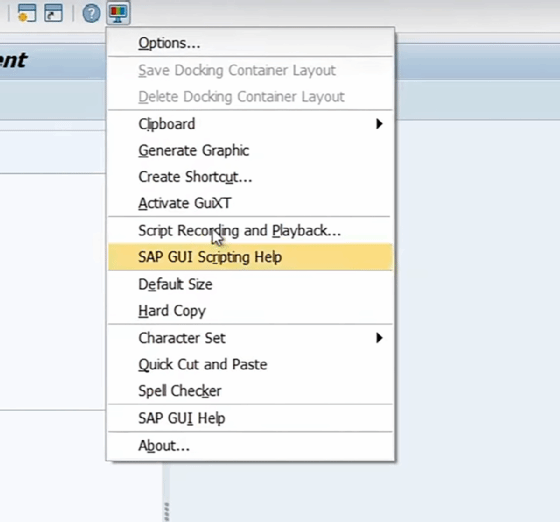Select Activate GuiXT
Screen dimensions: 560x522
coord(250,203)
